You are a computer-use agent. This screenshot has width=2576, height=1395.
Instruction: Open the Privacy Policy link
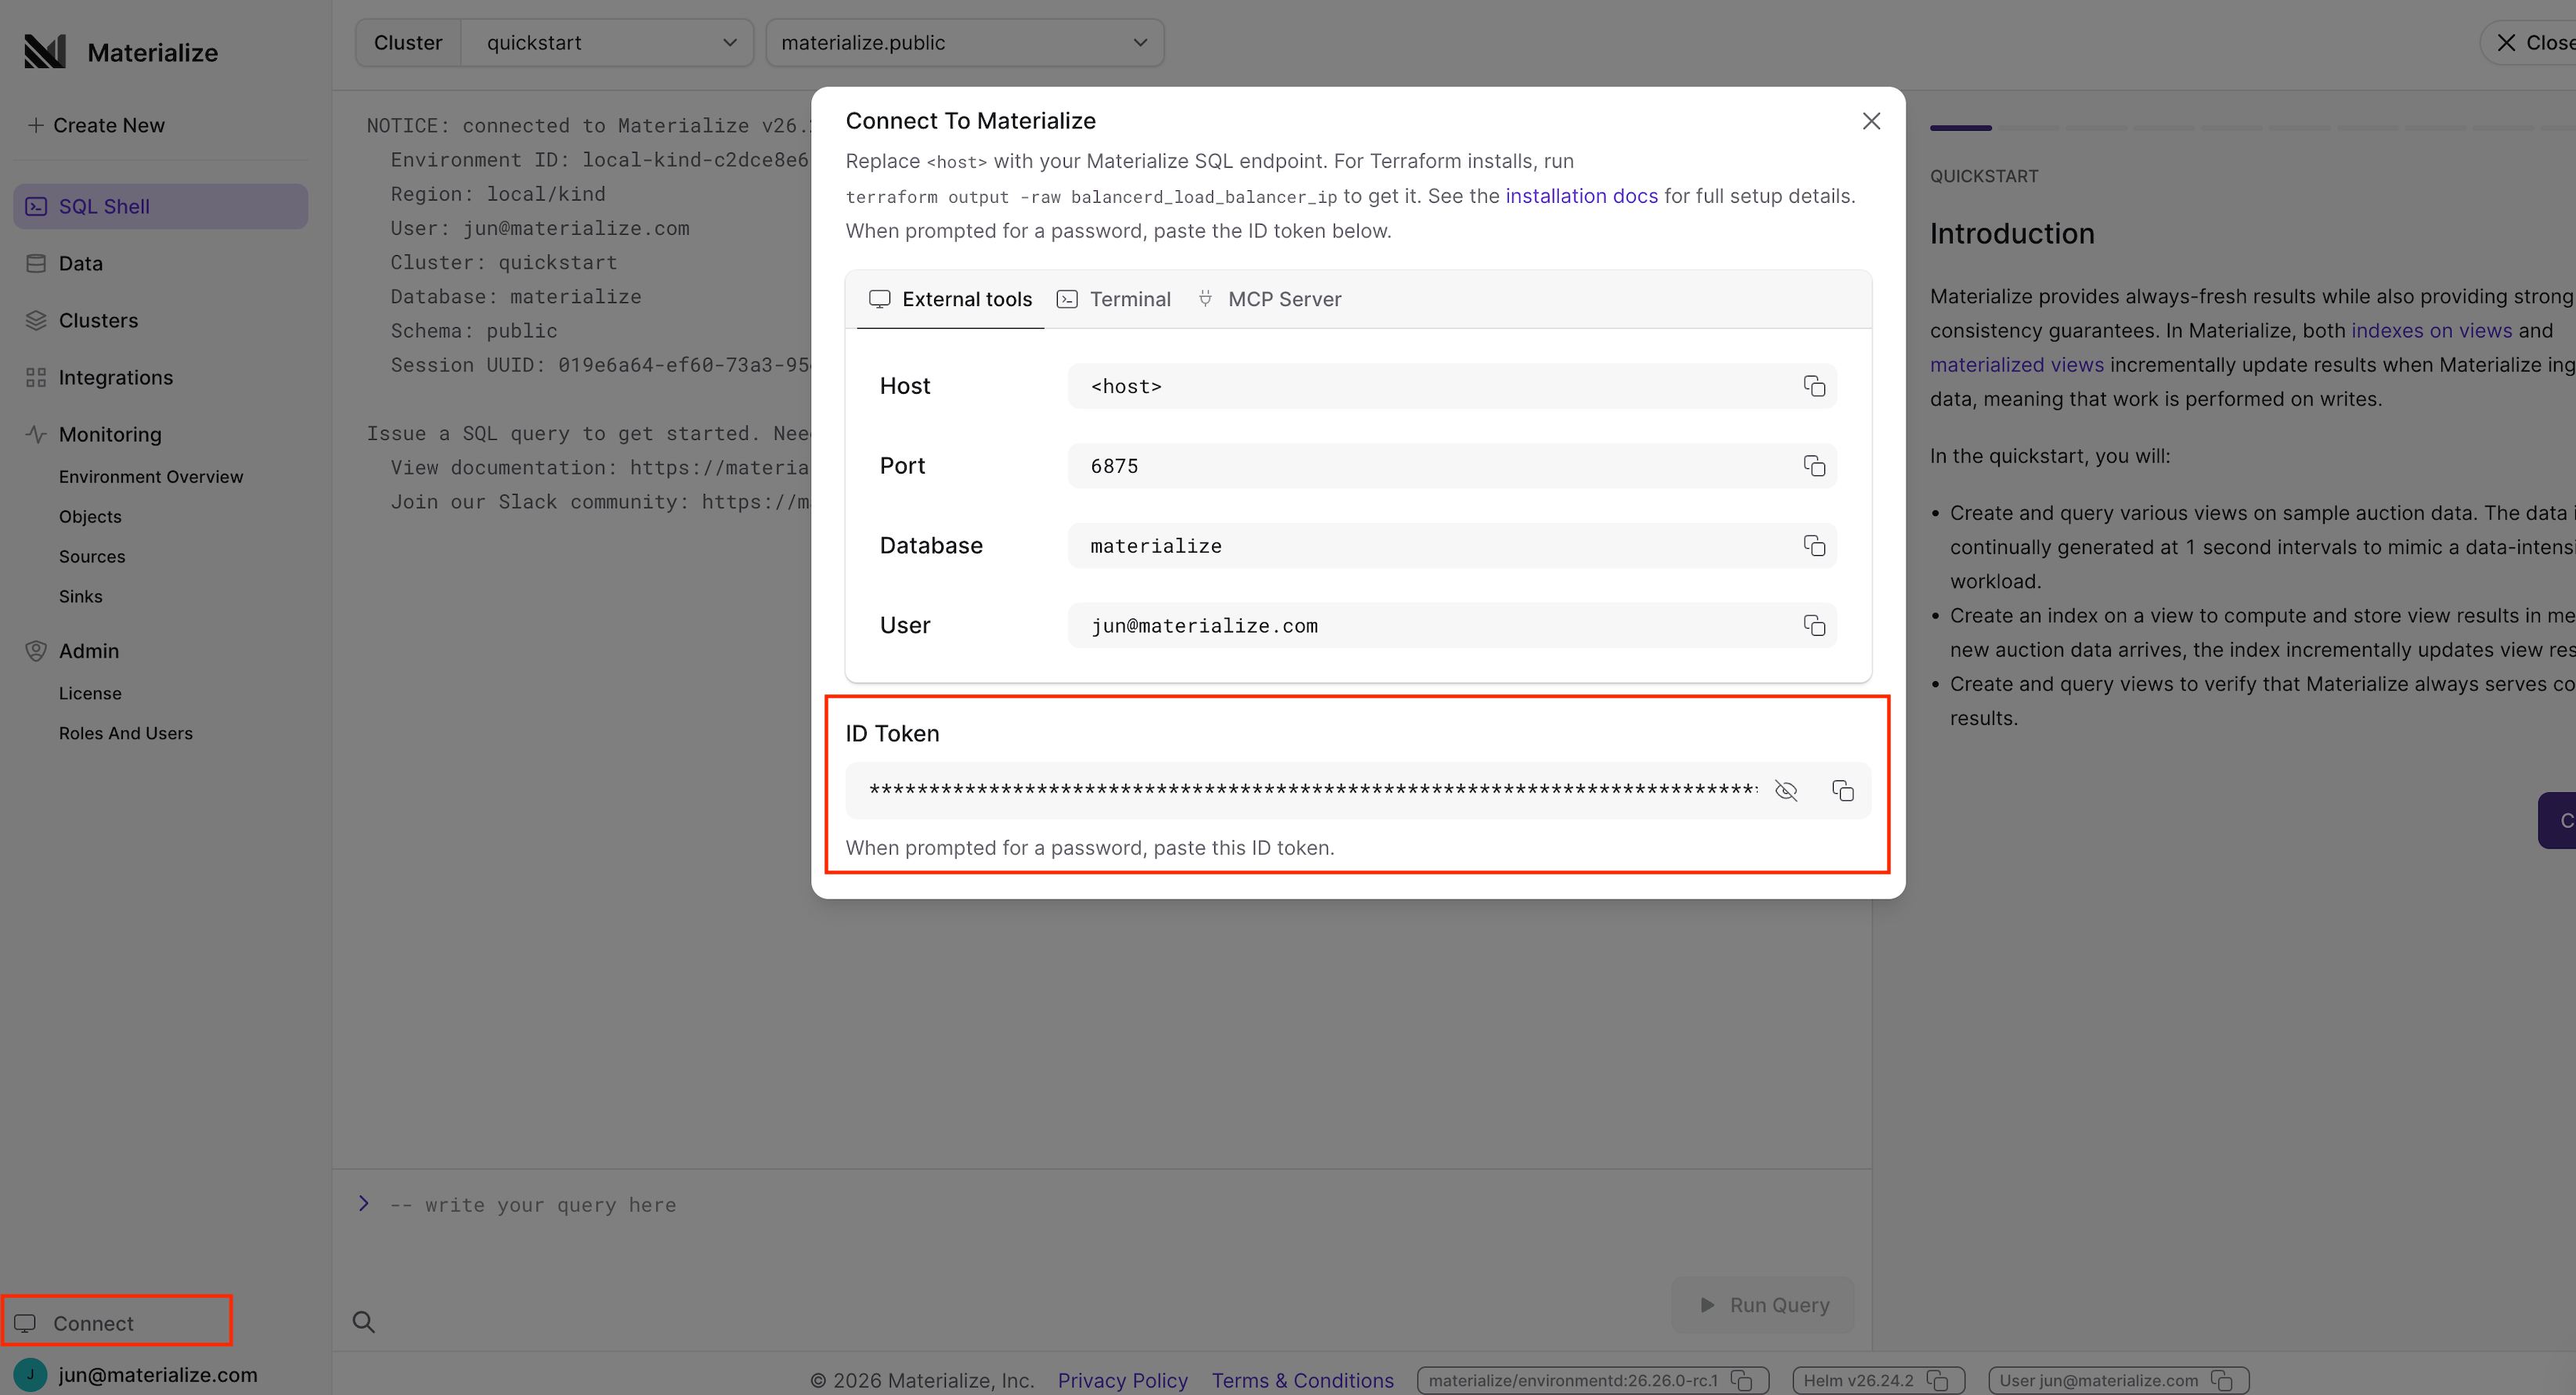pyautogui.click(x=1122, y=1380)
